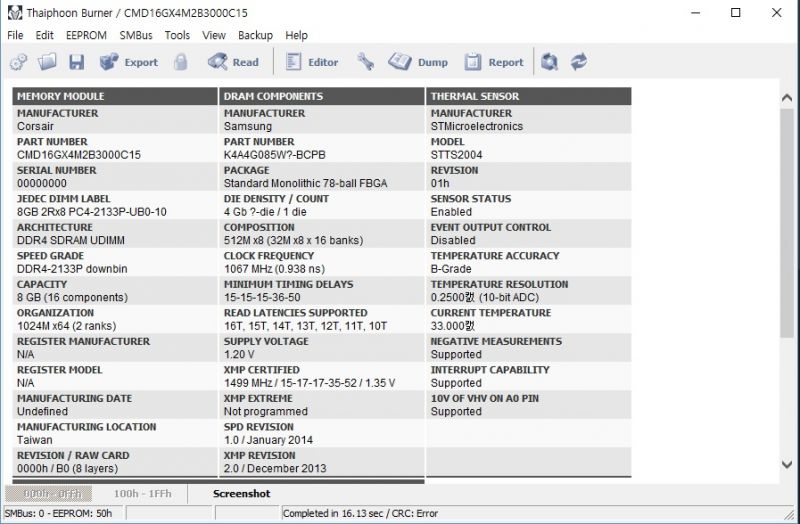Click SPD revision 1.0 / January 2014

coord(268,440)
